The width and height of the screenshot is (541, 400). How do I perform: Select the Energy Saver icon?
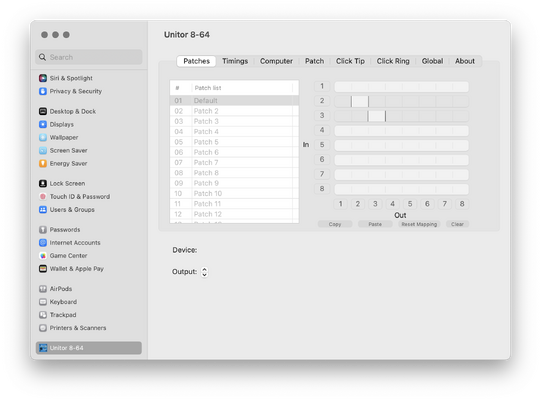click(x=43, y=164)
